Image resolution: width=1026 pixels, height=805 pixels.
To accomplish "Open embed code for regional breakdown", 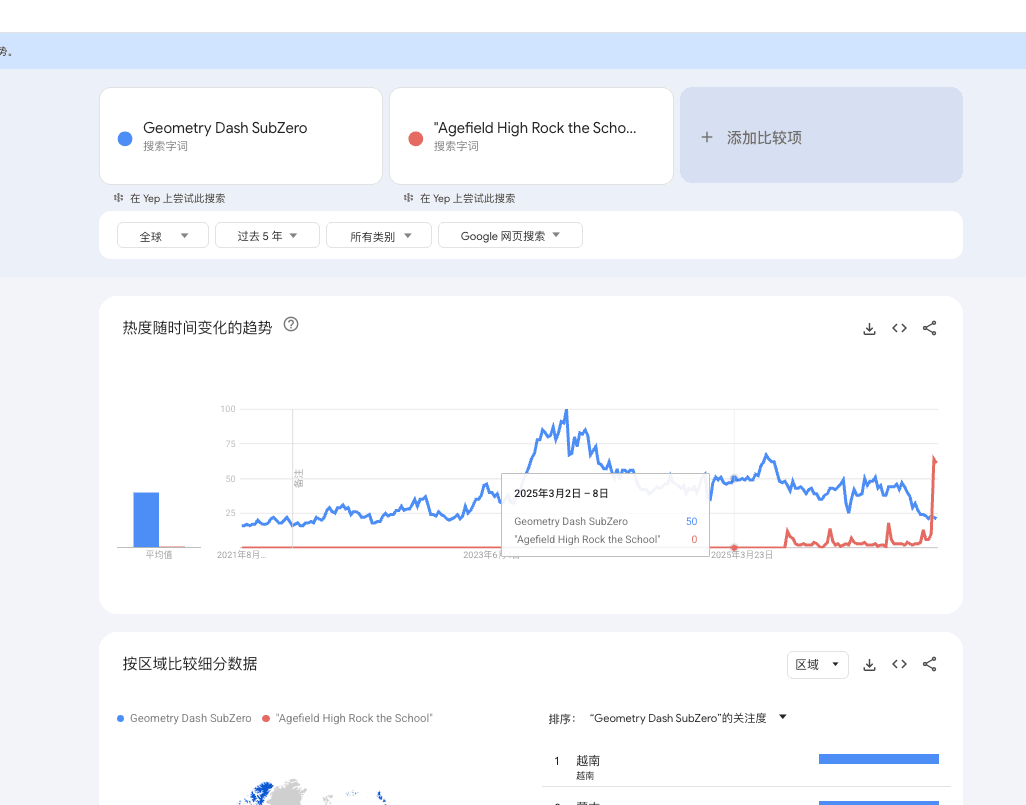I will tap(899, 664).
